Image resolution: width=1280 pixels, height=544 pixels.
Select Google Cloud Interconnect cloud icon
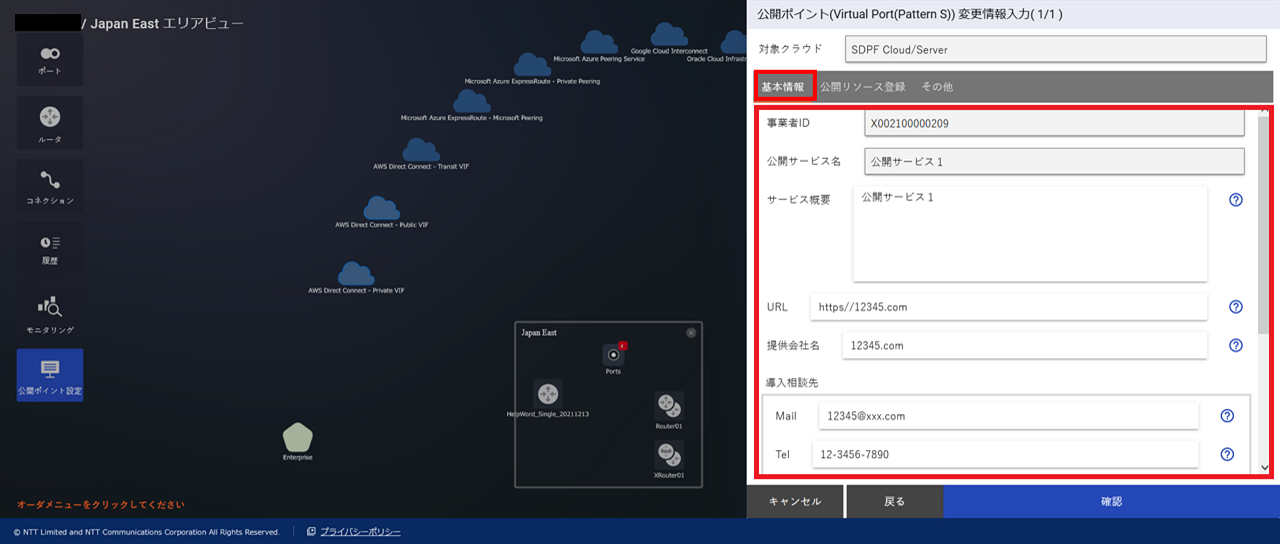(670, 35)
